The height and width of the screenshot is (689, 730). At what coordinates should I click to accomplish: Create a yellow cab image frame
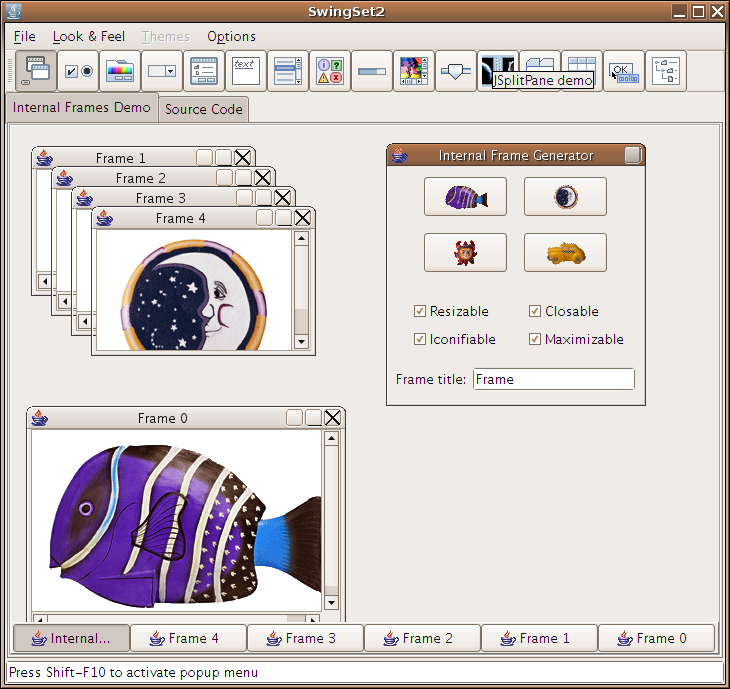(565, 253)
